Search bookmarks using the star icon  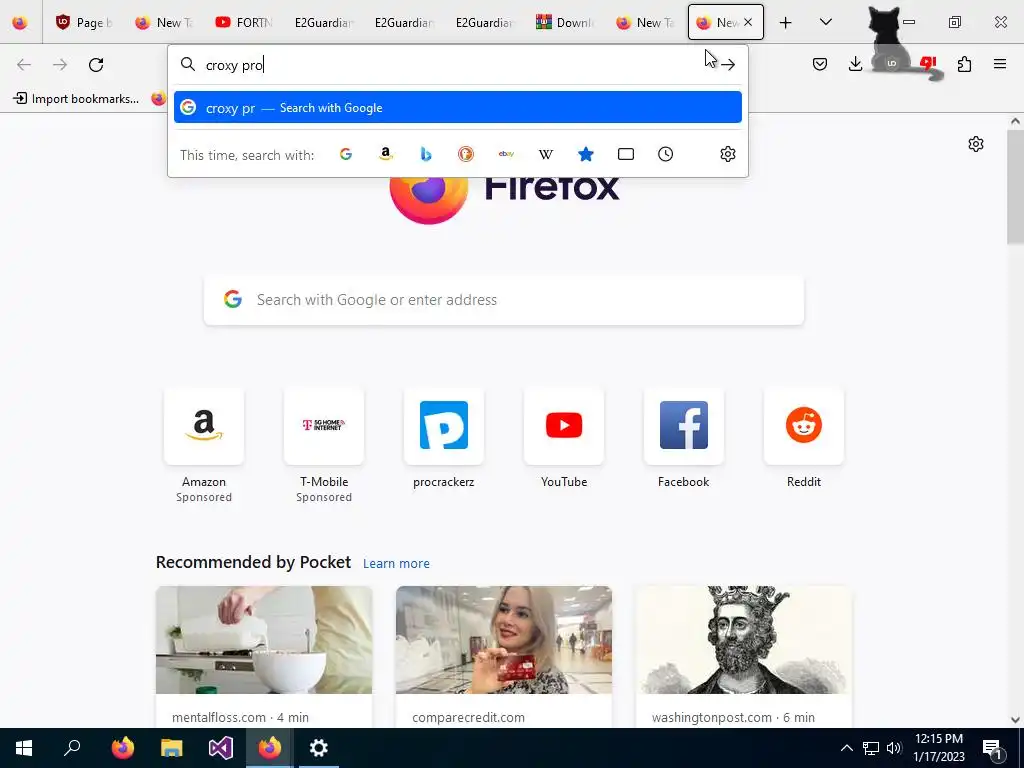(x=586, y=154)
